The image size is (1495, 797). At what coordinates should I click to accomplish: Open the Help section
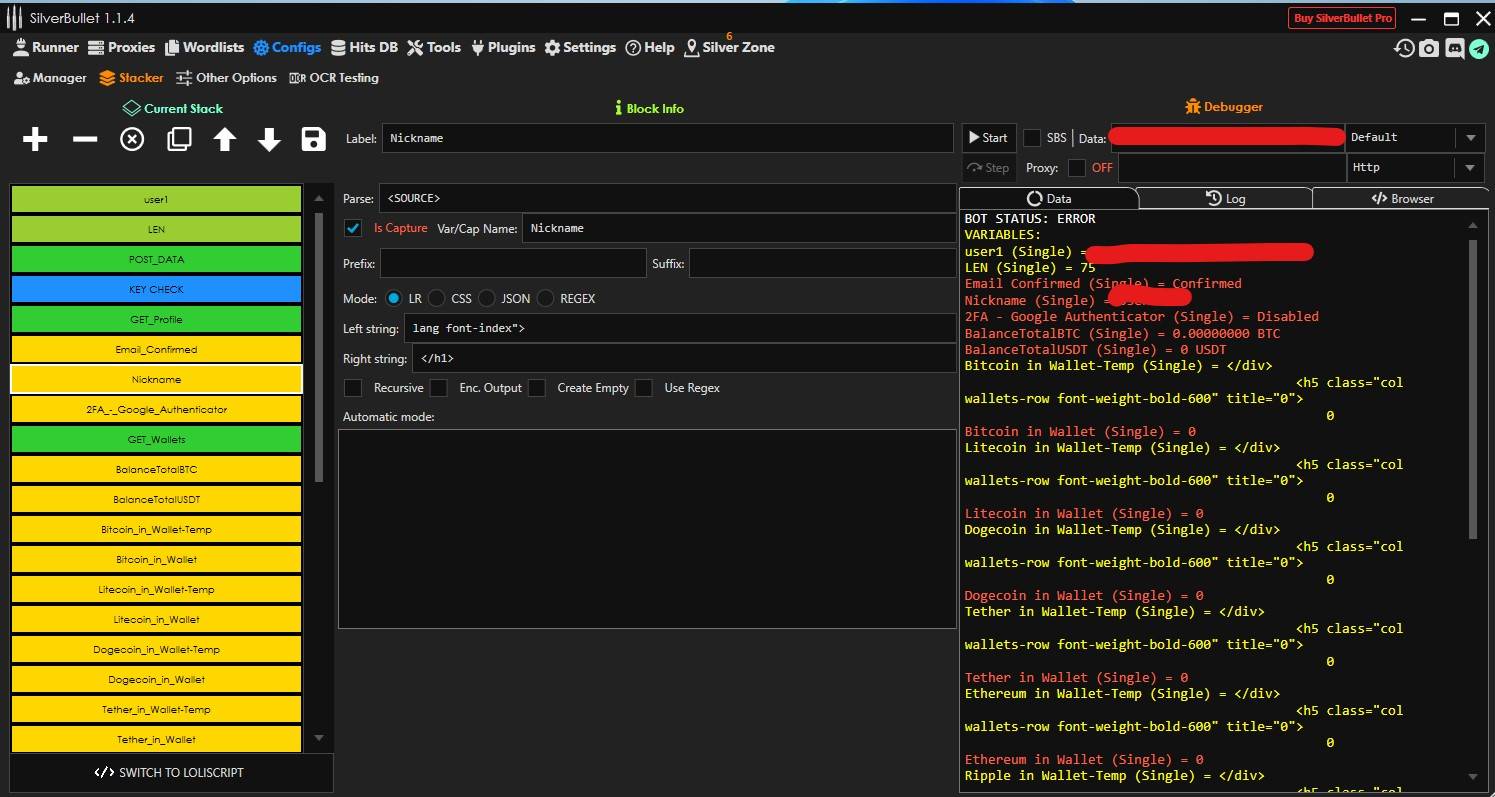click(650, 47)
